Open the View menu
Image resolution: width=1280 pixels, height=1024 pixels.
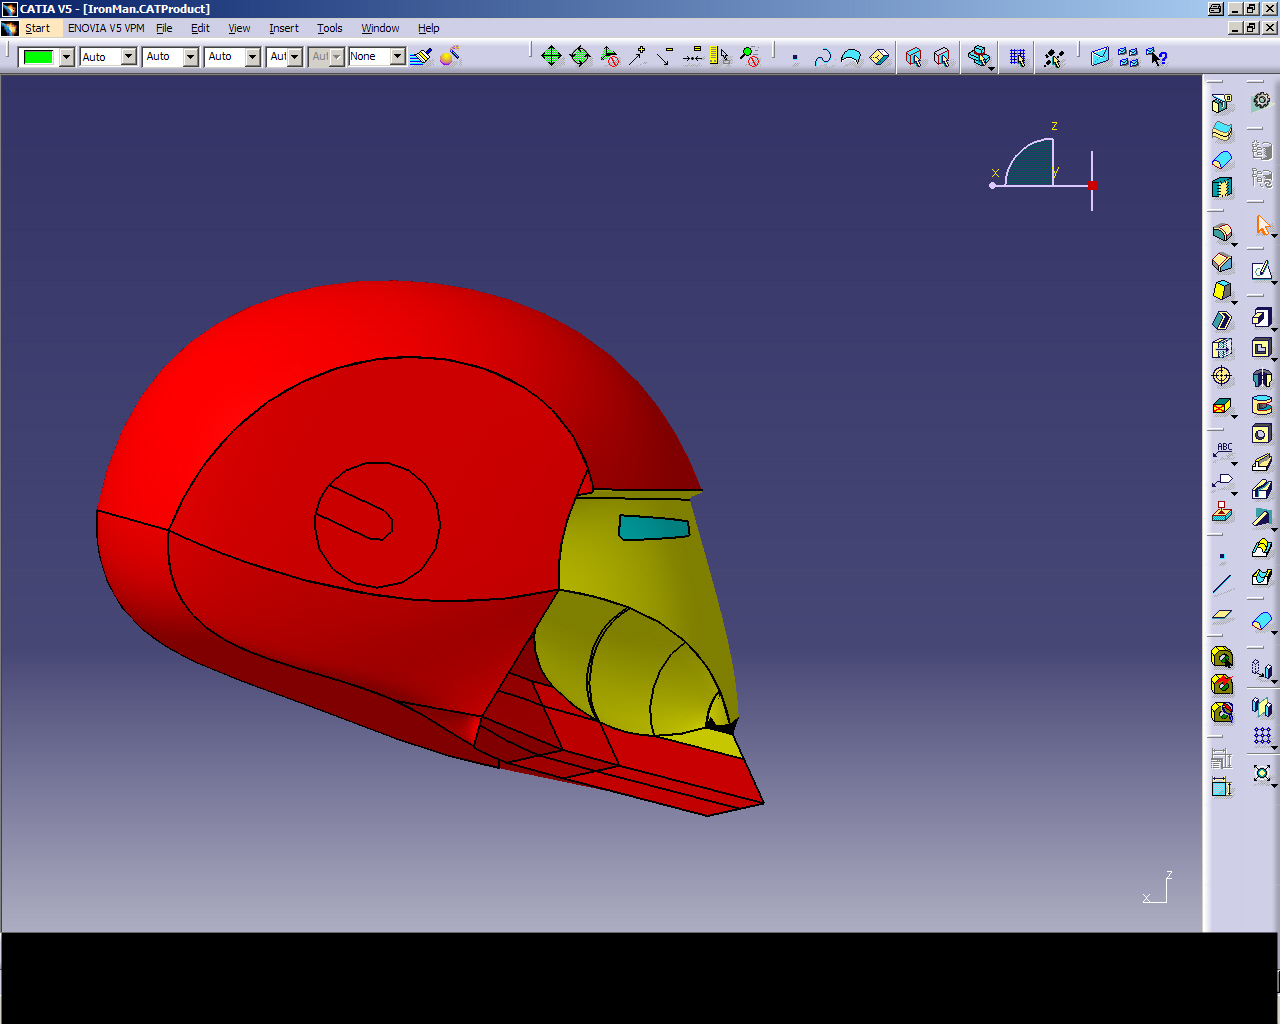pos(239,28)
